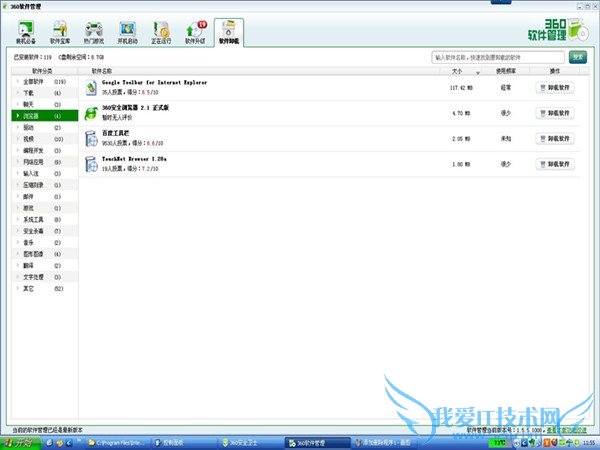Uninstall 360安全浏览器 via 卸载软件 button
Screen dimensions: 600x450
coord(555,113)
